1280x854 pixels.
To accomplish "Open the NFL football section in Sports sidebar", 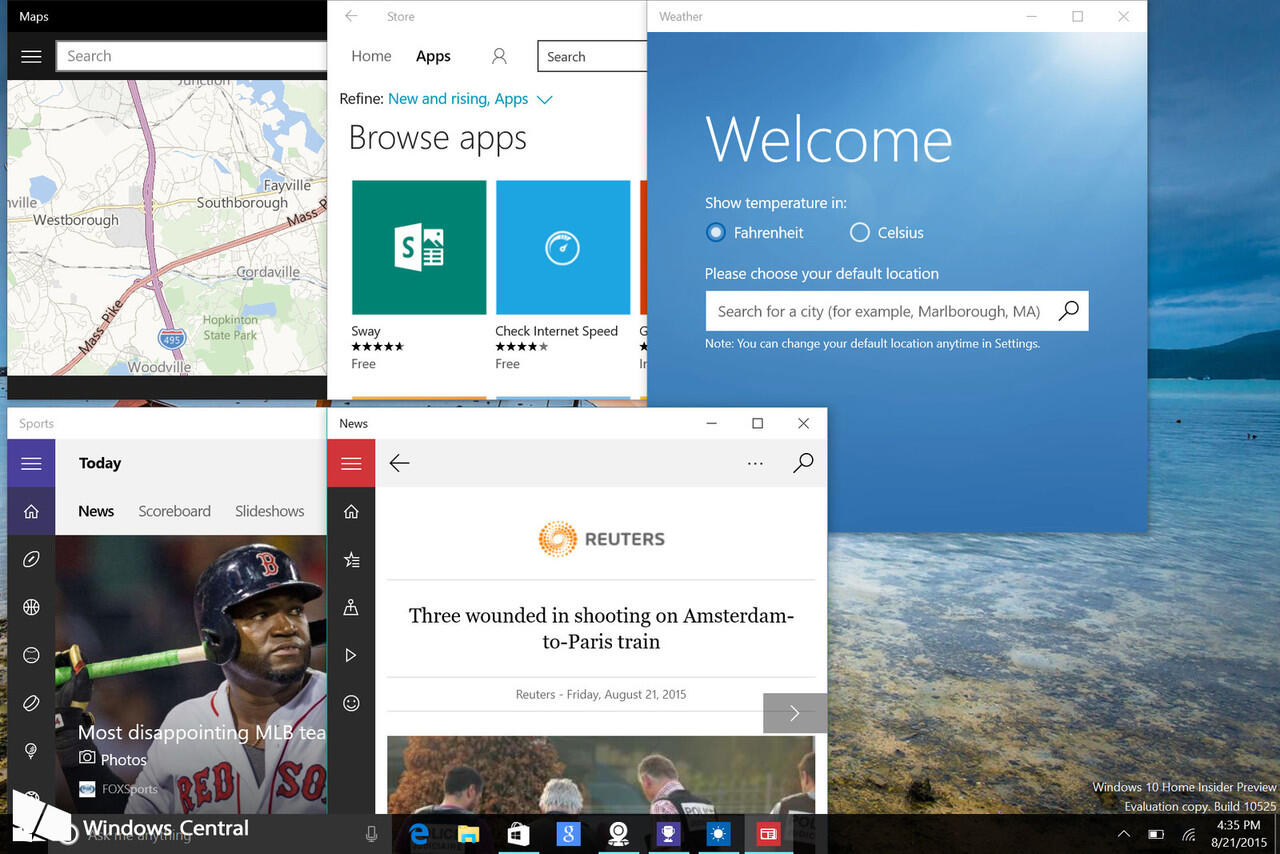I will pyautogui.click(x=30, y=558).
